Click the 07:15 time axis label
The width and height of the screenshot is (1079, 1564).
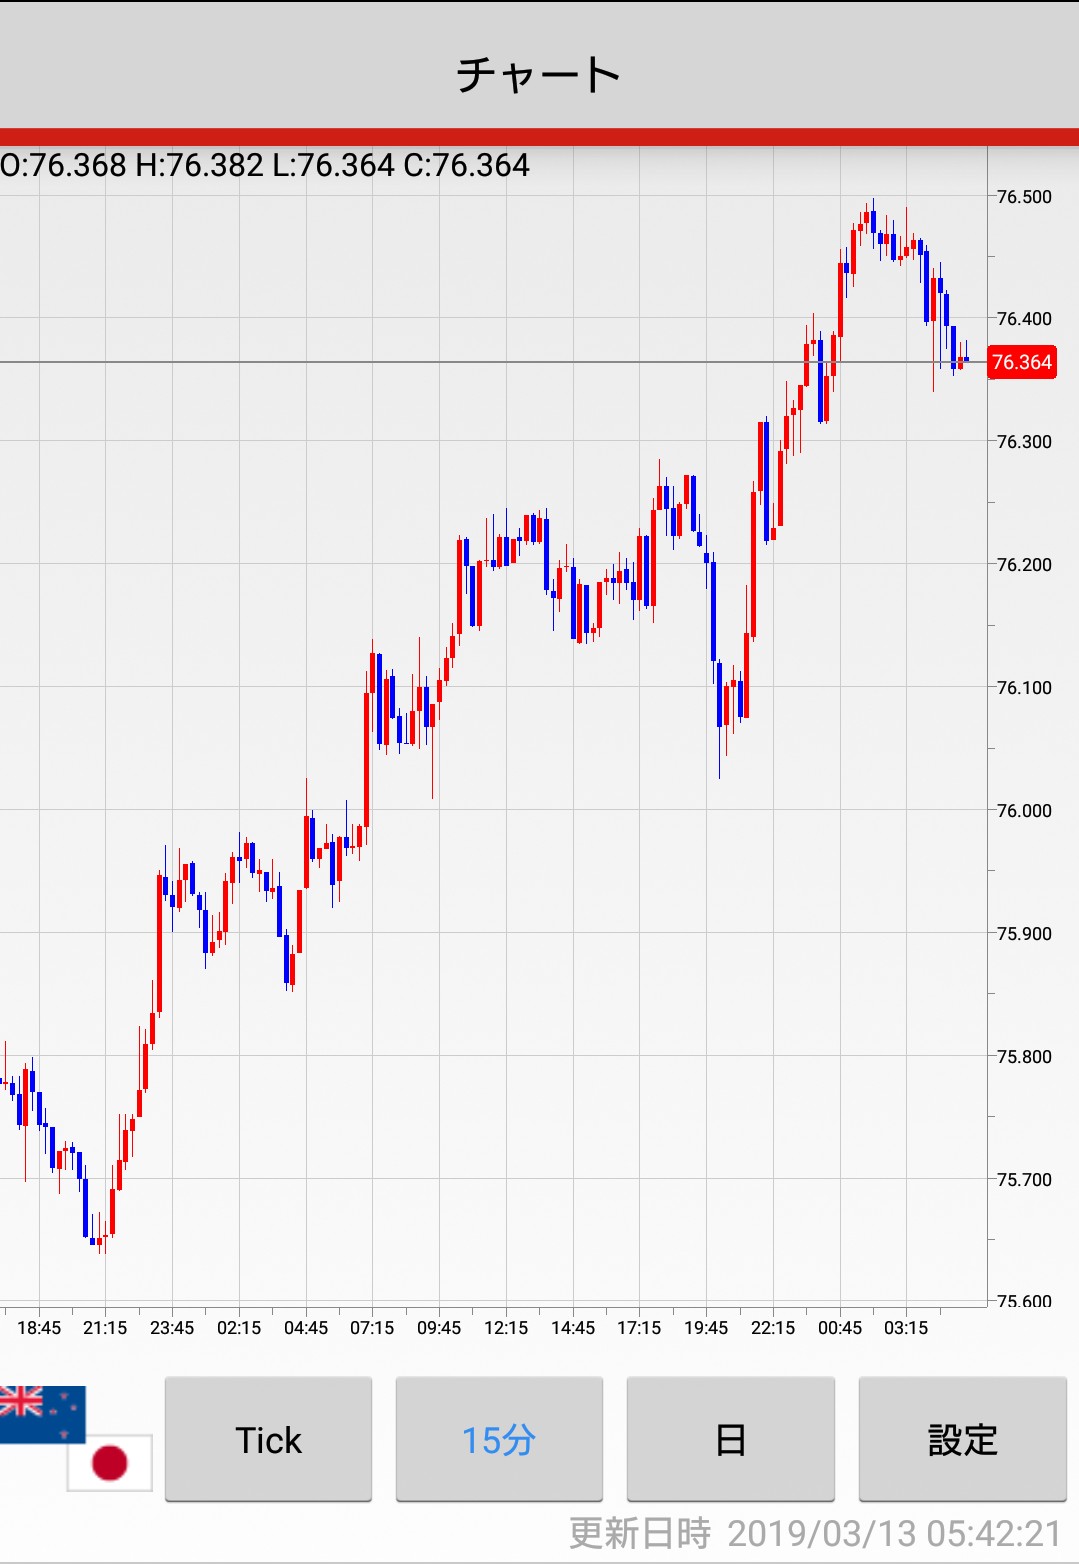click(x=372, y=1328)
